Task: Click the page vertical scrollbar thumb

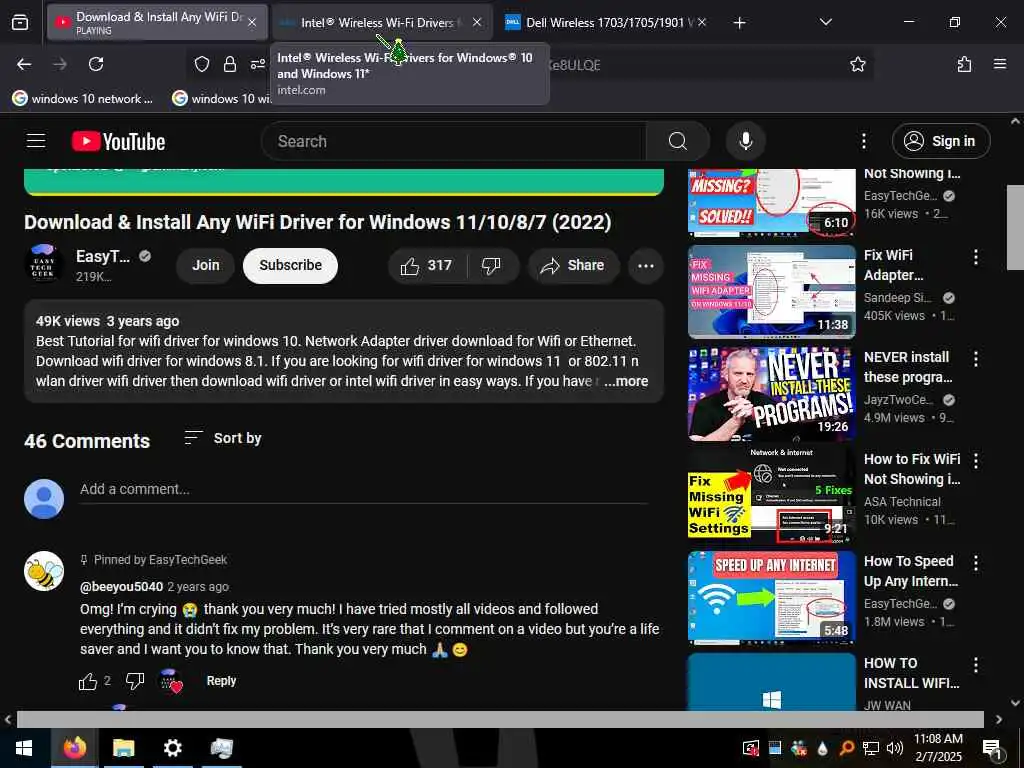Action: pyautogui.click(x=1015, y=227)
